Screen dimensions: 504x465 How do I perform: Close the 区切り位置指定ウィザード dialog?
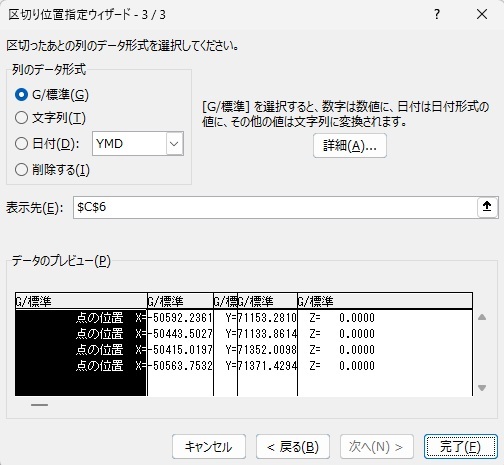point(482,14)
